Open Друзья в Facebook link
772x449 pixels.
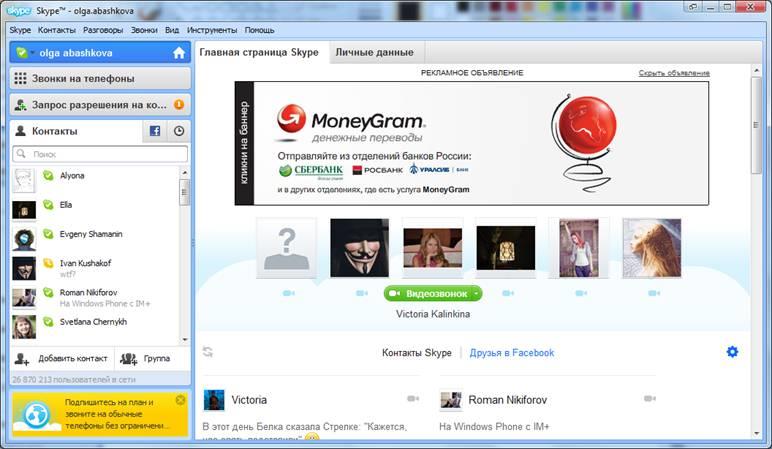512,353
